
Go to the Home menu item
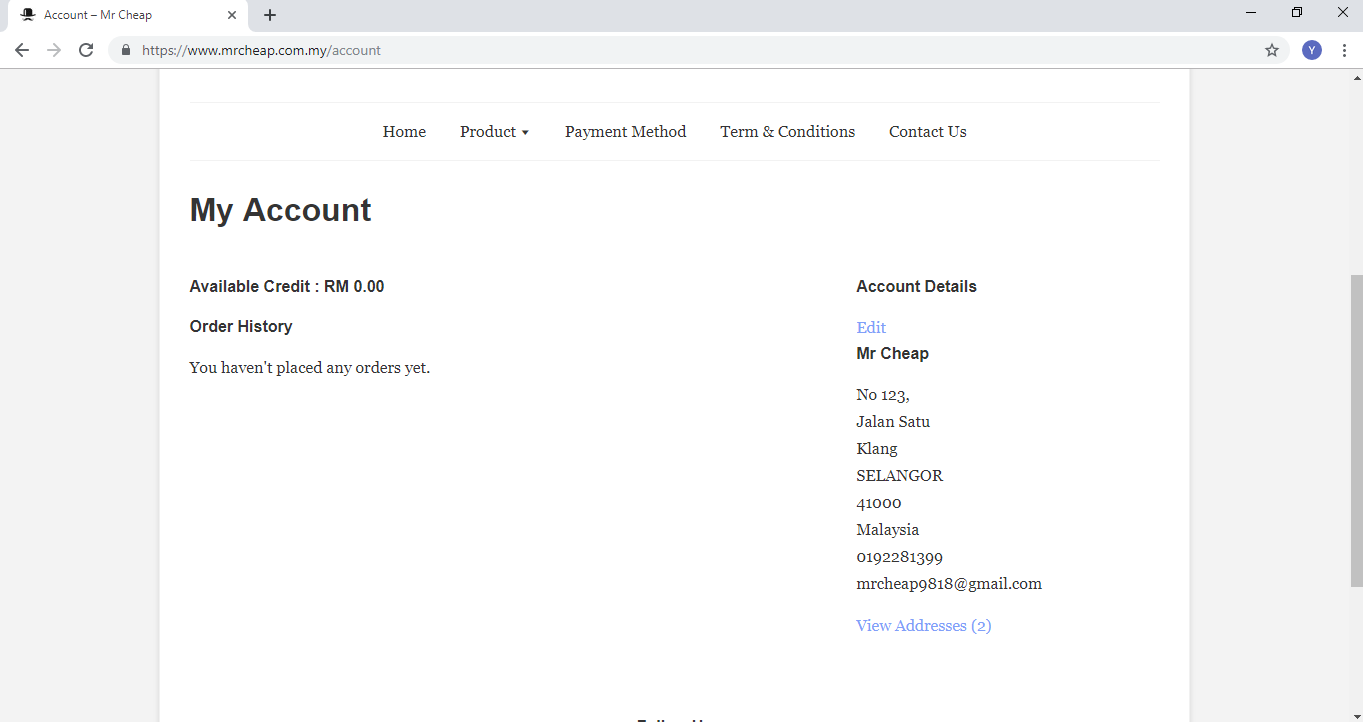404,132
